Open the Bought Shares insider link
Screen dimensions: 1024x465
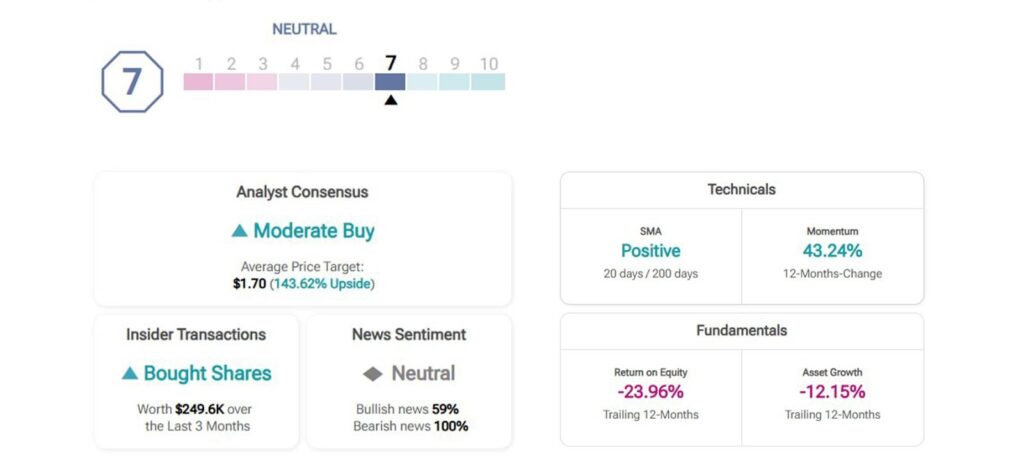[x=207, y=373]
